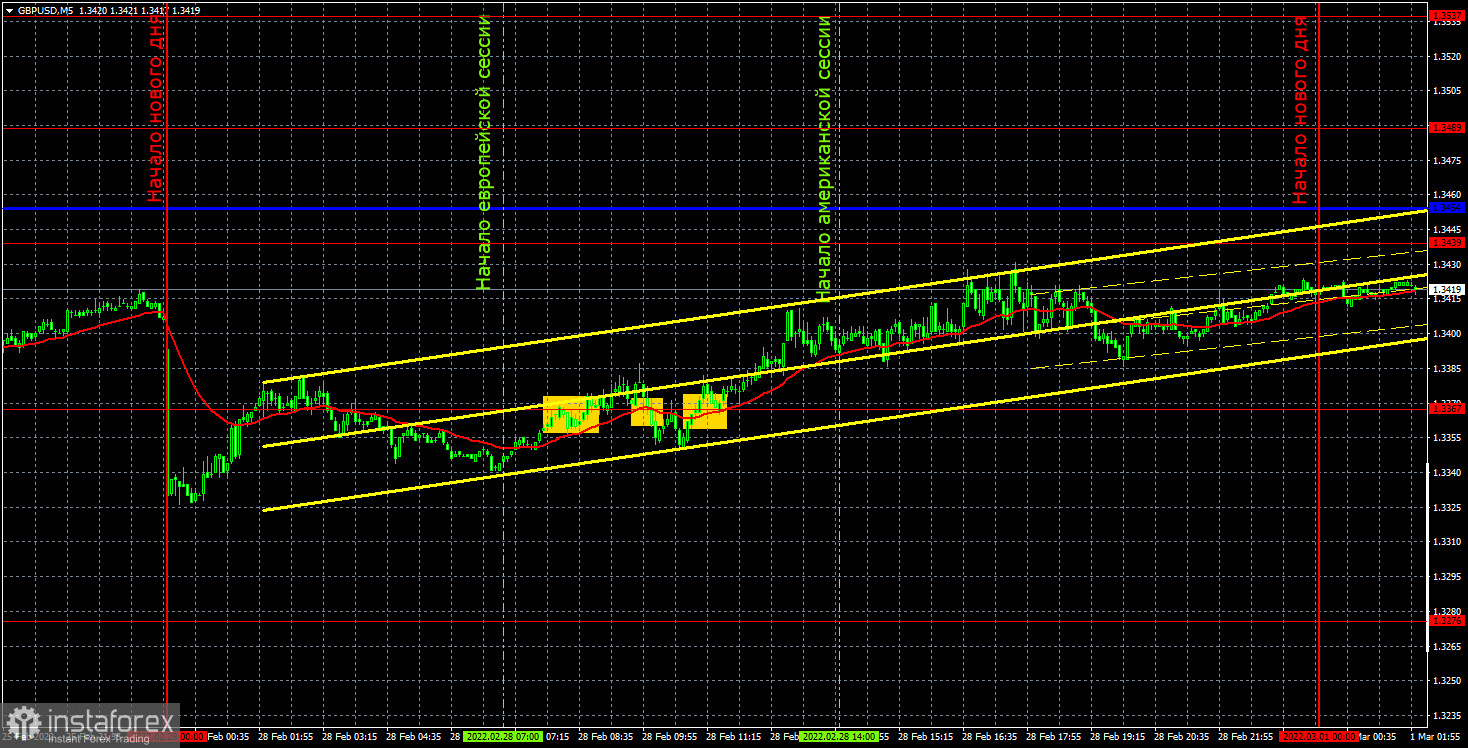Select the red 1.3489 price level label
Screen dimensions: 1468x748
click(1447, 128)
